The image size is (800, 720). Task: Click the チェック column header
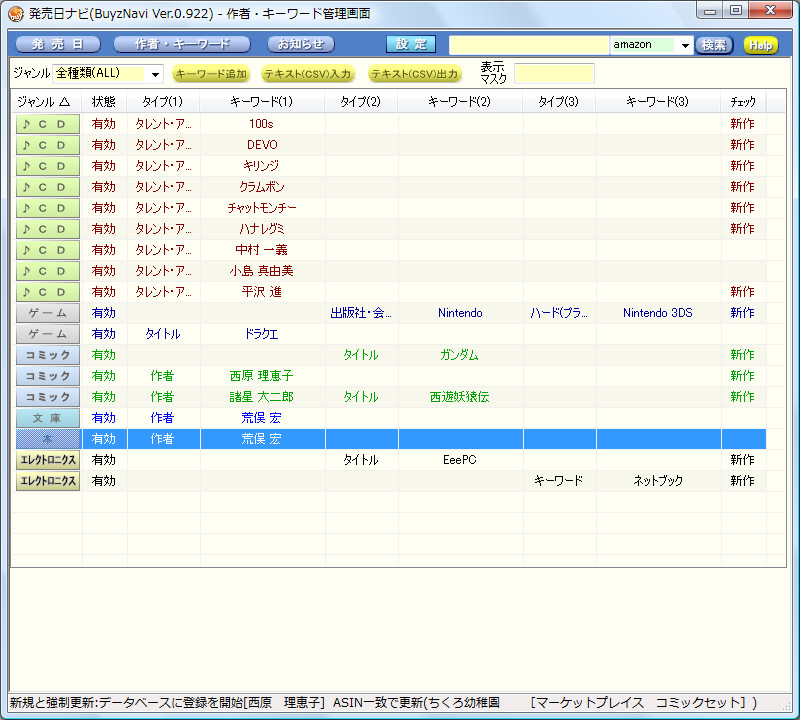click(x=743, y=102)
